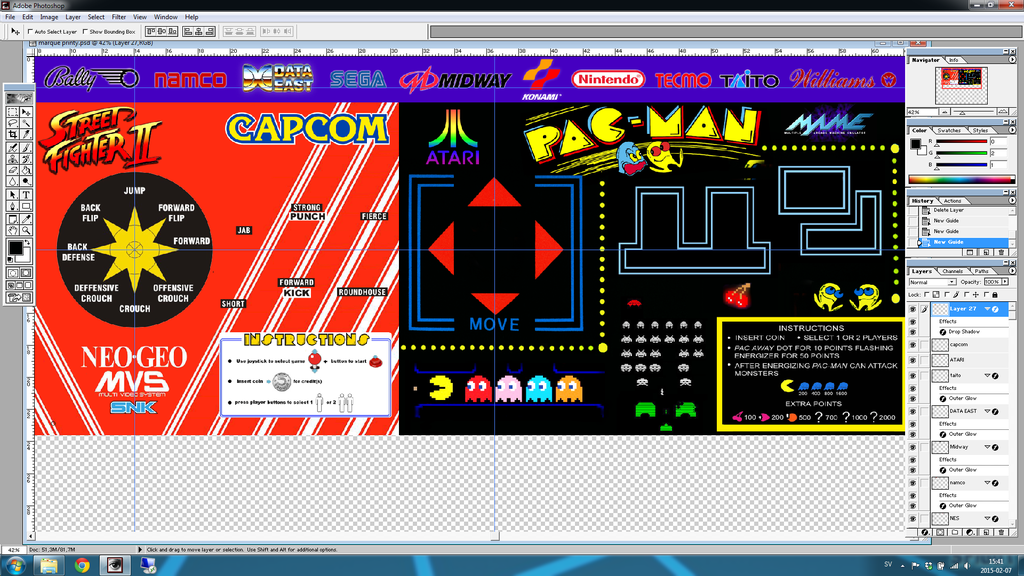Viewport: 1024px width, 576px height.
Task: Select the Paintbrush tool
Action: click(x=25, y=148)
